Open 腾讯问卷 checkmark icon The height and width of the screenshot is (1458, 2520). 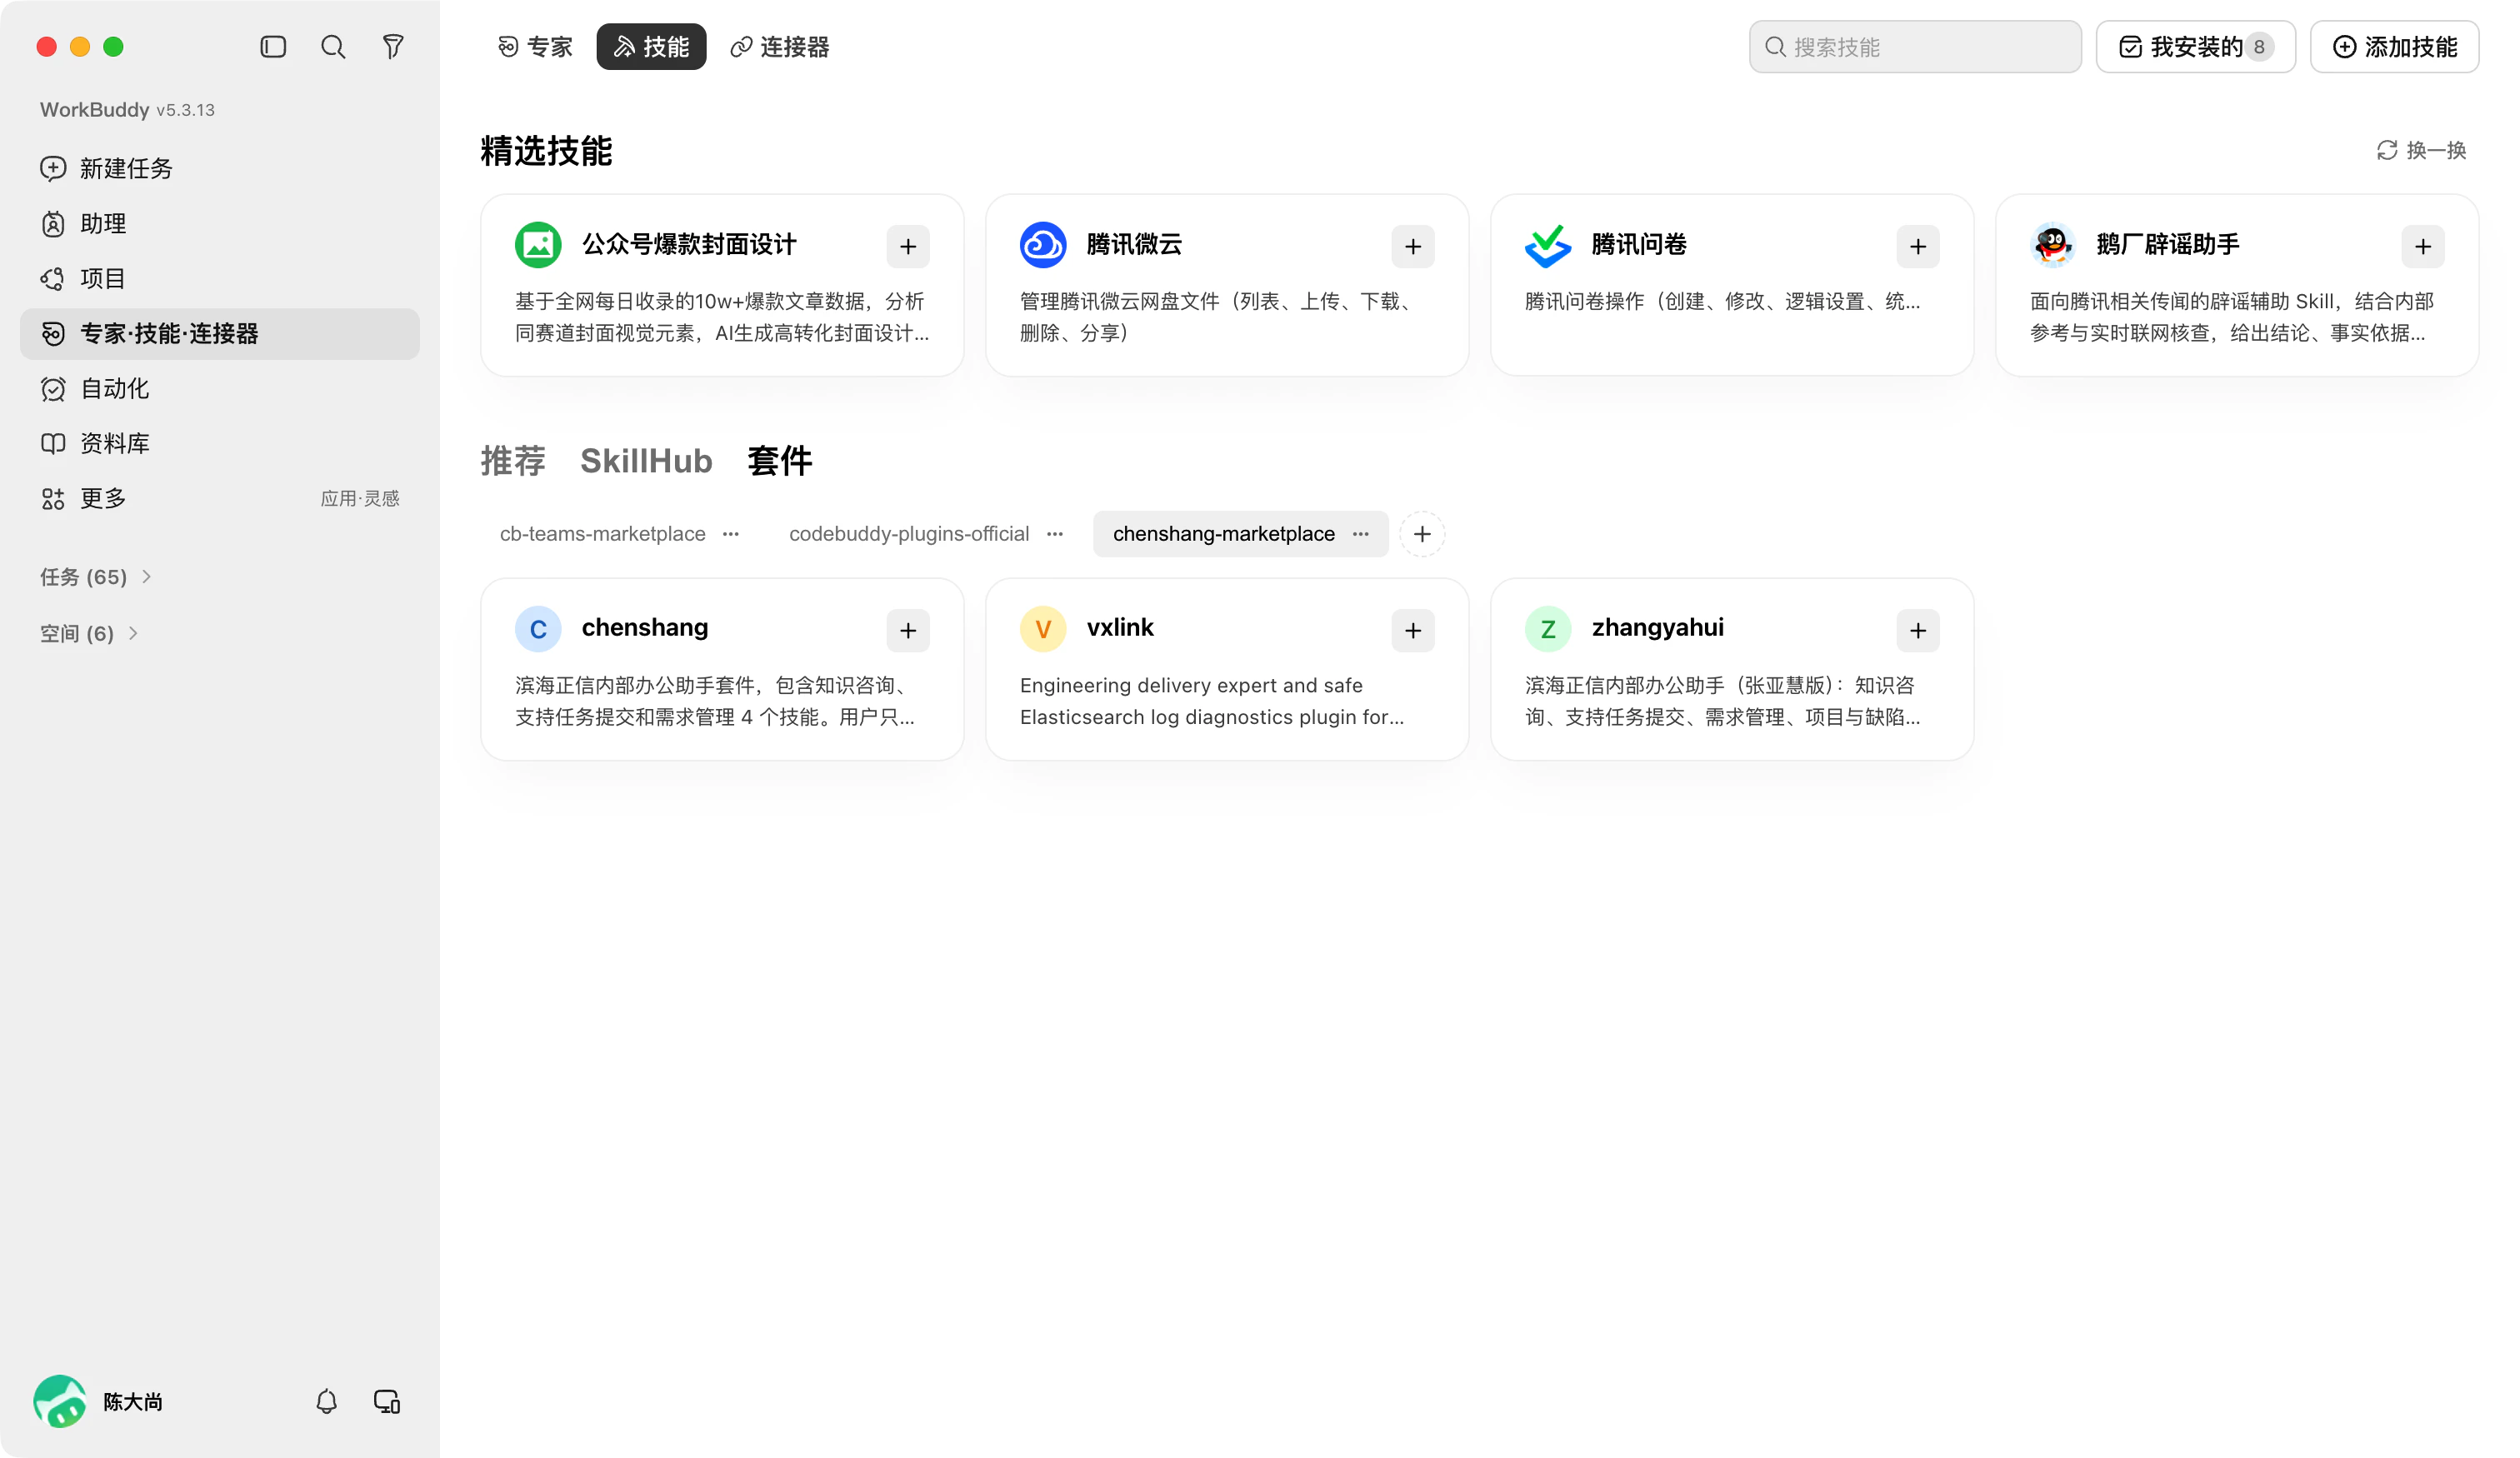(x=1548, y=245)
